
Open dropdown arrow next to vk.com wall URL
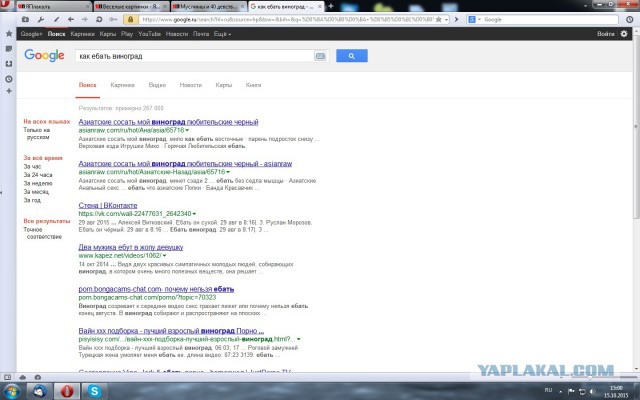click(194, 214)
